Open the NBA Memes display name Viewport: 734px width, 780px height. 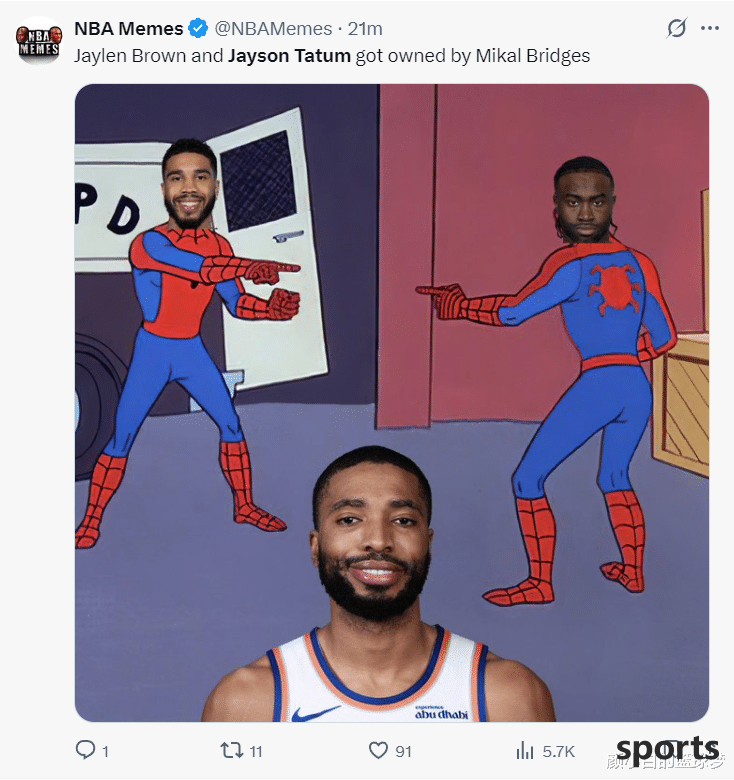129,29
